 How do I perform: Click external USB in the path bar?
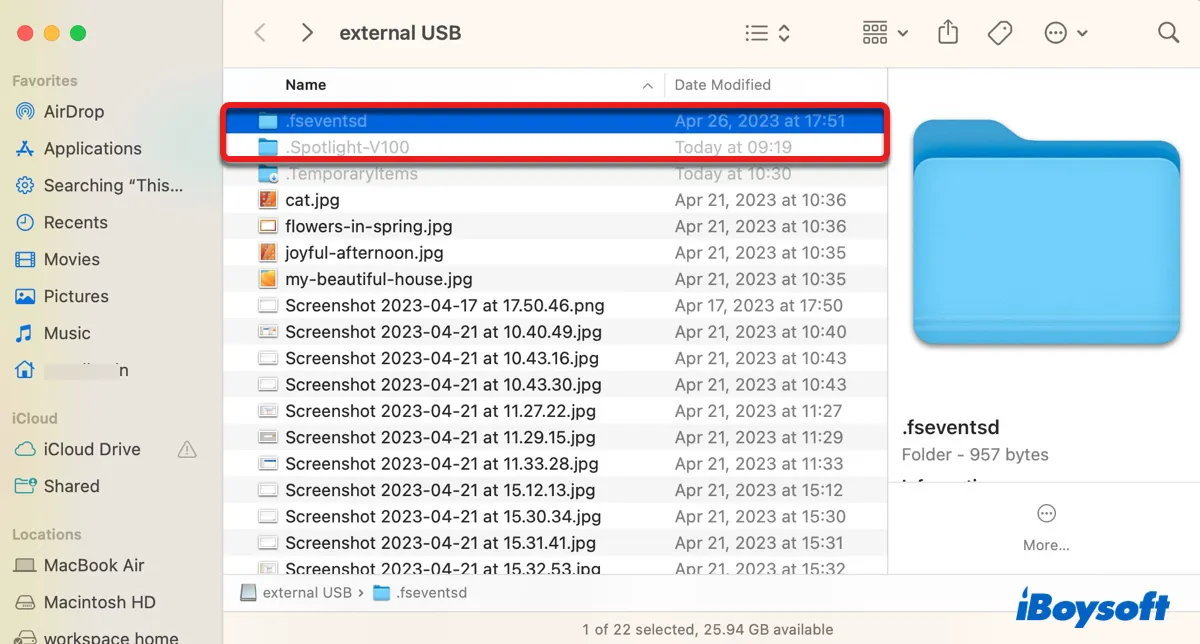pyautogui.click(x=306, y=592)
